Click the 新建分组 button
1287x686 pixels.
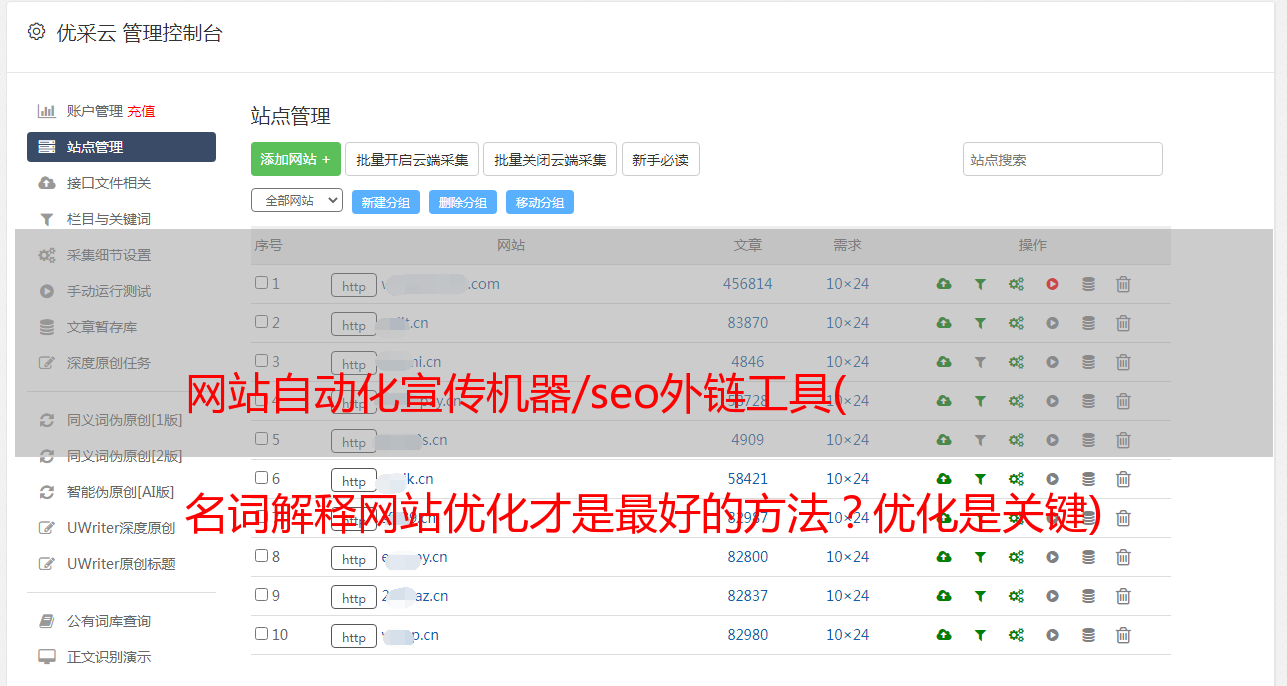coord(386,202)
